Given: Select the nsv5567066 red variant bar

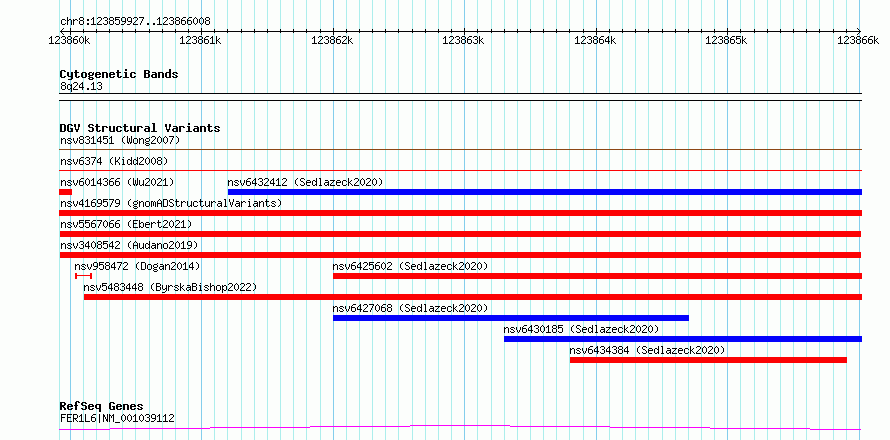Looking at the screenshot, I should click(460, 234).
